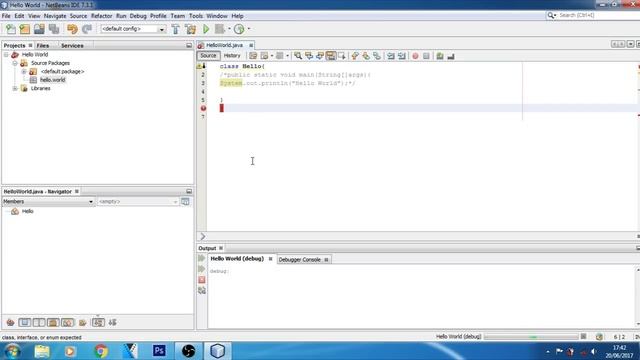This screenshot has width=640, height=360.
Task: Click the Build Project hammer icon
Action: point(176,29)
